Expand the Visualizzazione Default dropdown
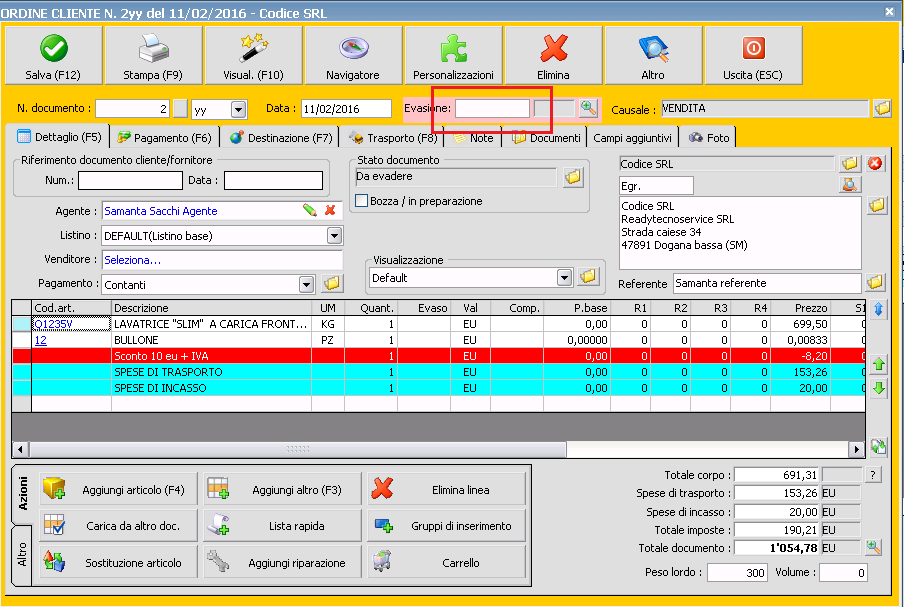 pyautogui.click(x=564, y=277)
